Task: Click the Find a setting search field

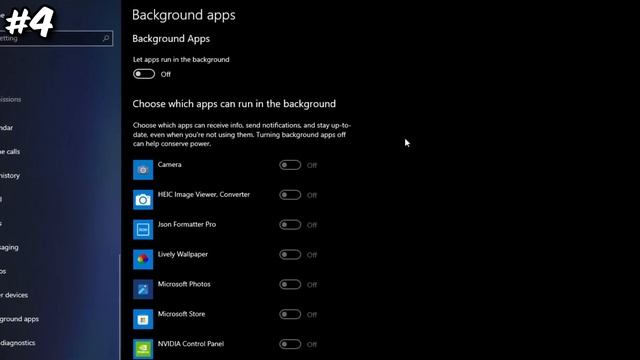Action: coord(56,38)
